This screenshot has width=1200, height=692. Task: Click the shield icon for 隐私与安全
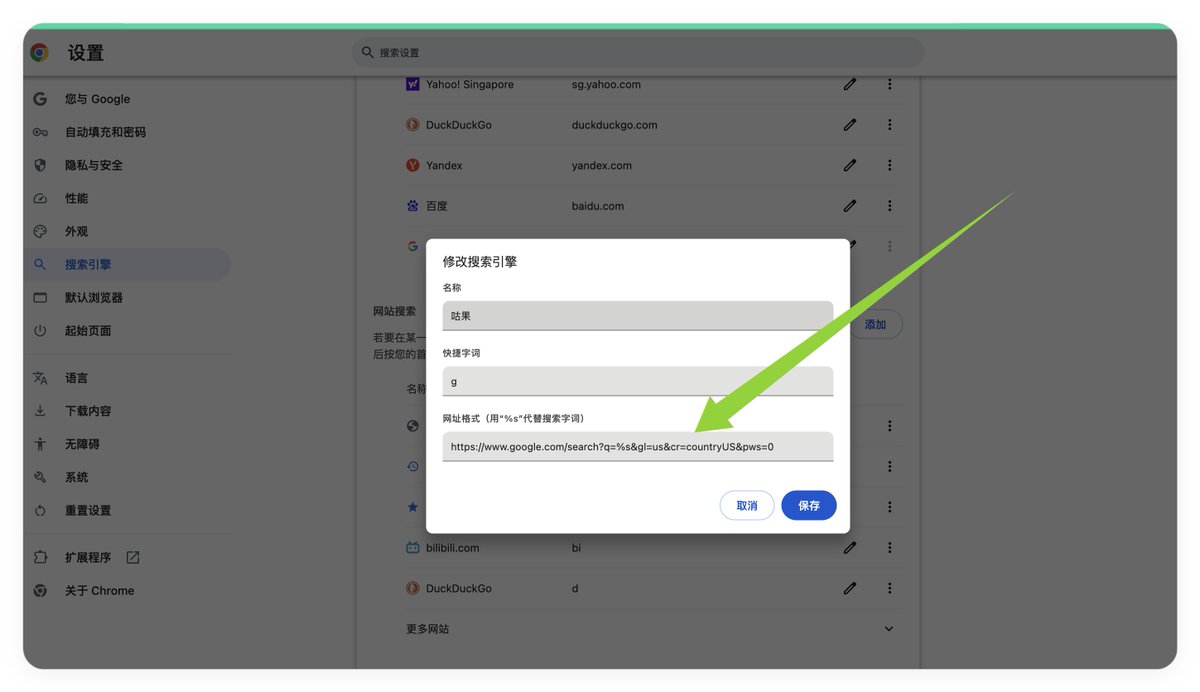pos(40,165)
